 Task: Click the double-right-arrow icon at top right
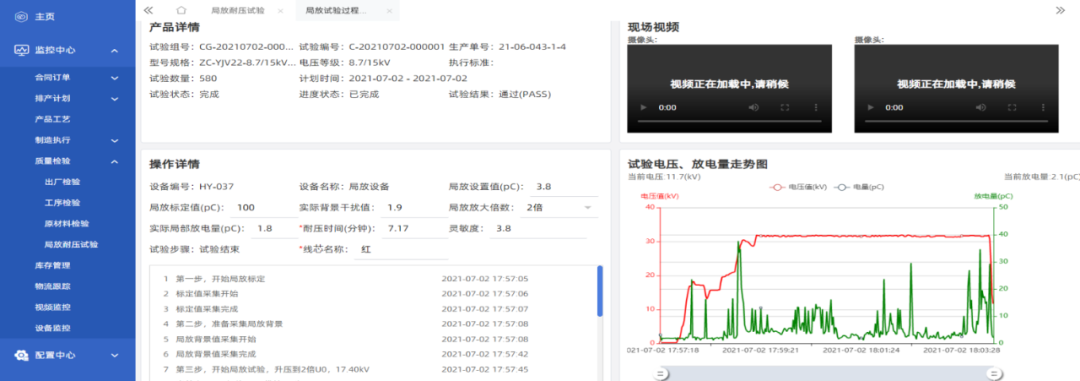click(1060, 10)
